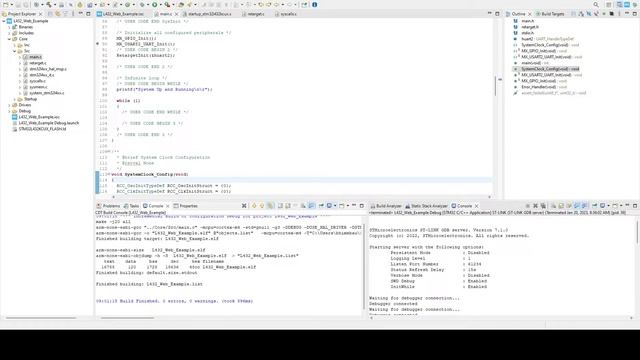Toggle Hide Fields in the Outline toolbar
The height and width of the screenshot is (360, 640).
[x=588, y=13]
